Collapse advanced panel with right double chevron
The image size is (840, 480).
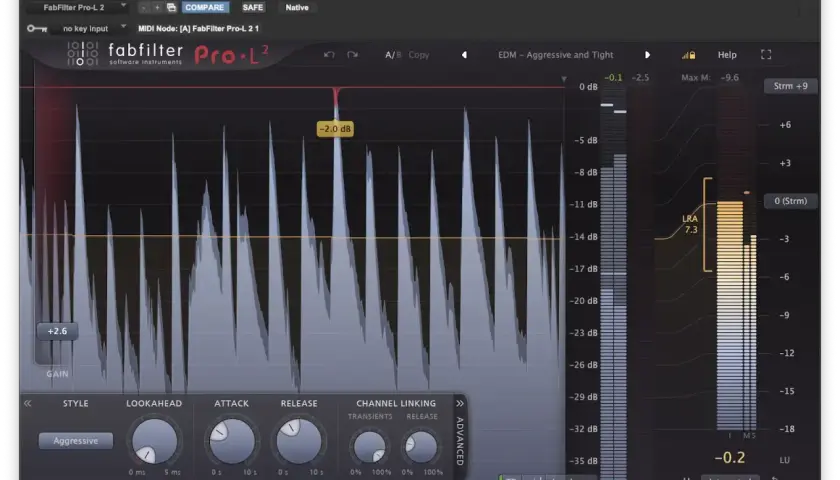(460, 403)
